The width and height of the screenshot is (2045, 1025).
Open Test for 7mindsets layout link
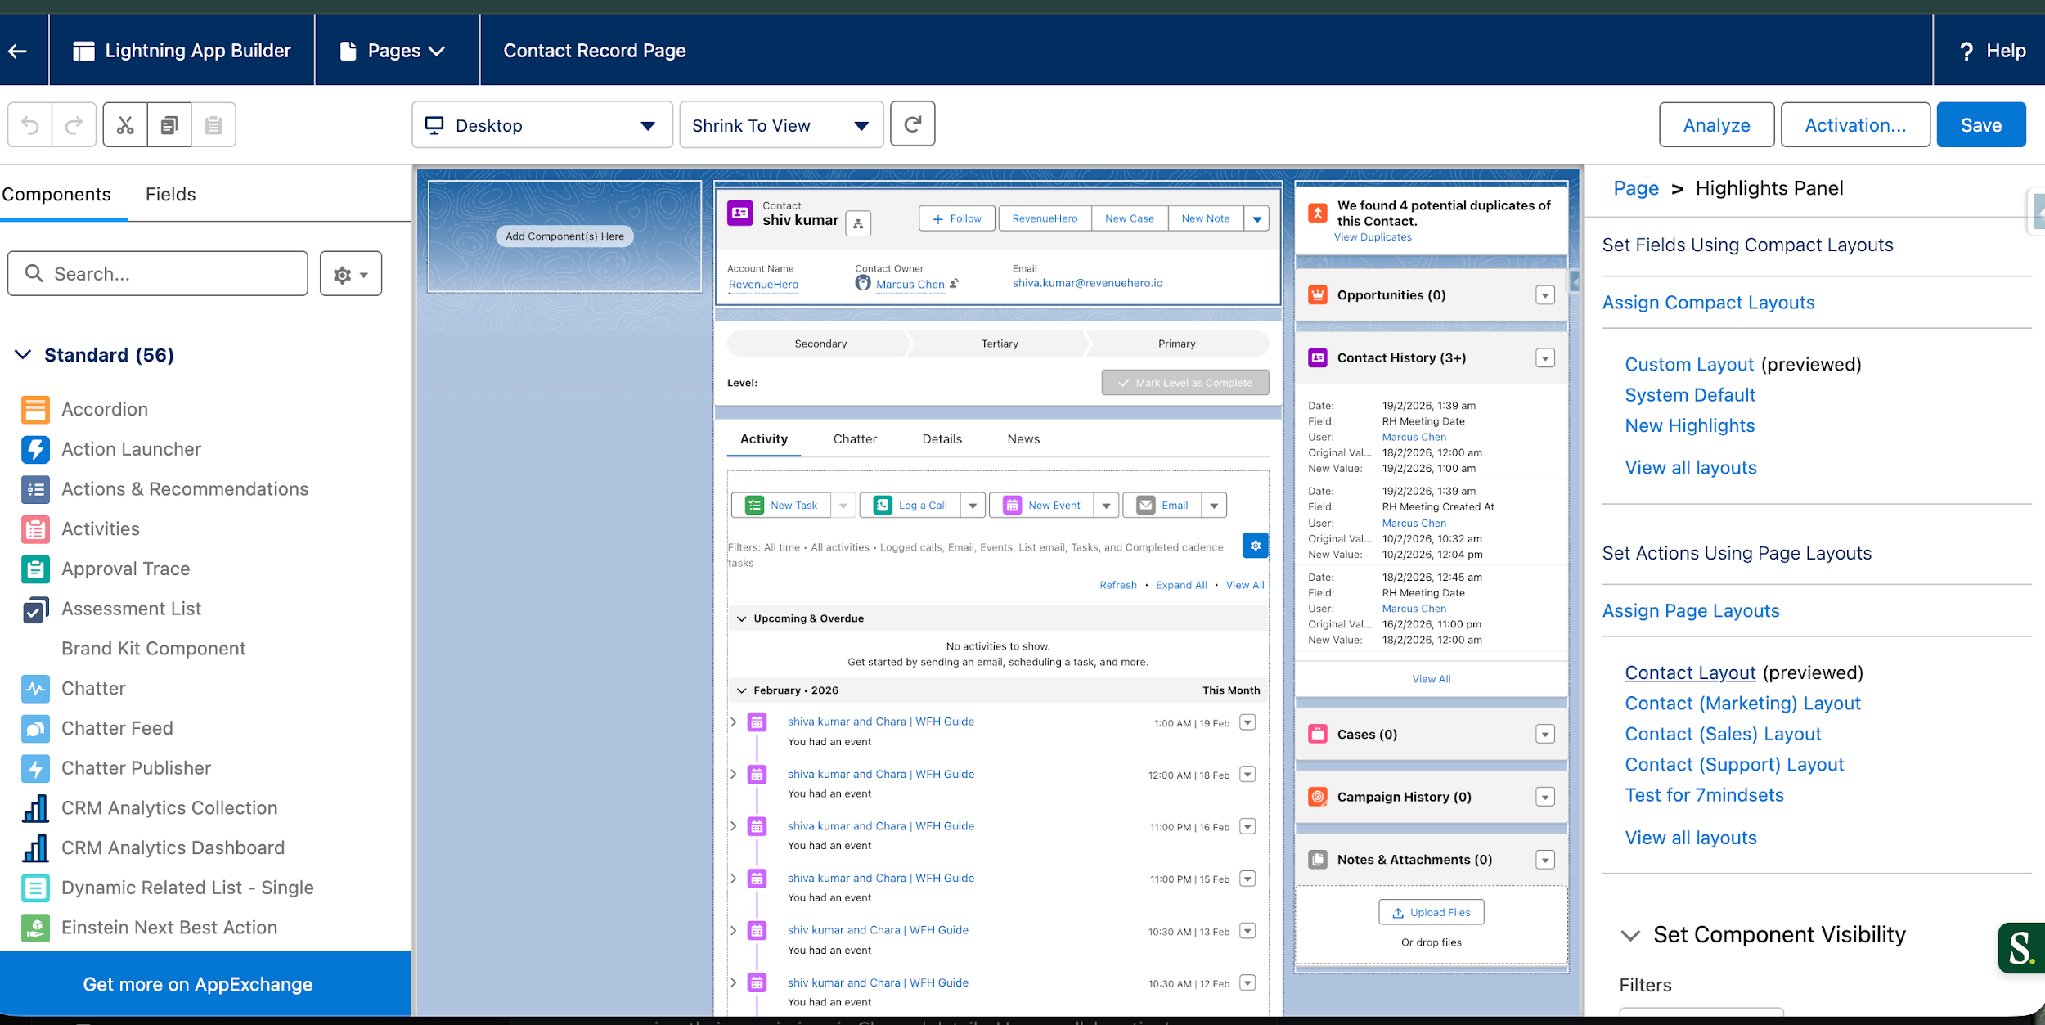[x=1704, y=796]
